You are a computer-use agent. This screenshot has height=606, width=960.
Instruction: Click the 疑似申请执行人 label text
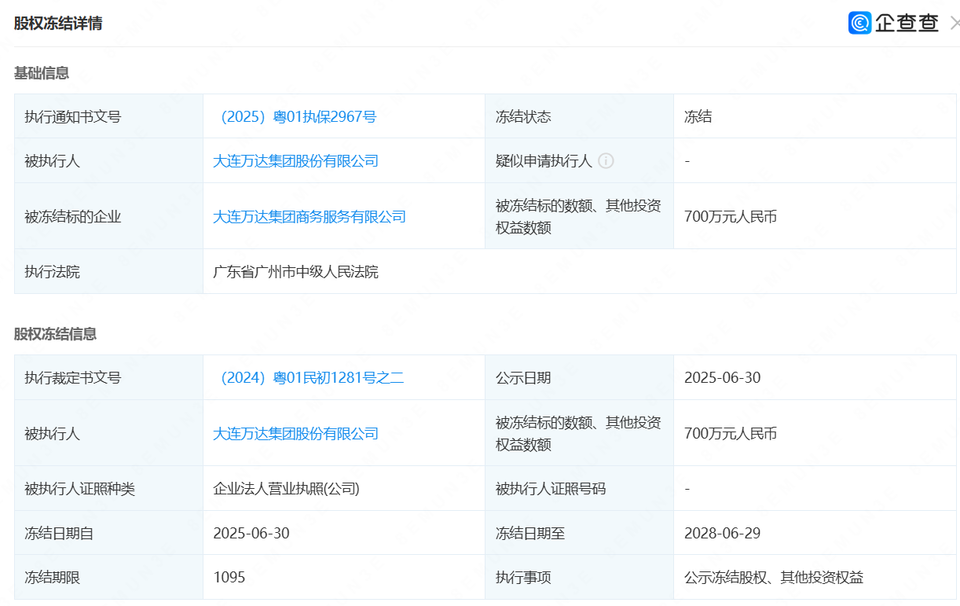click(x=544, y=161)
